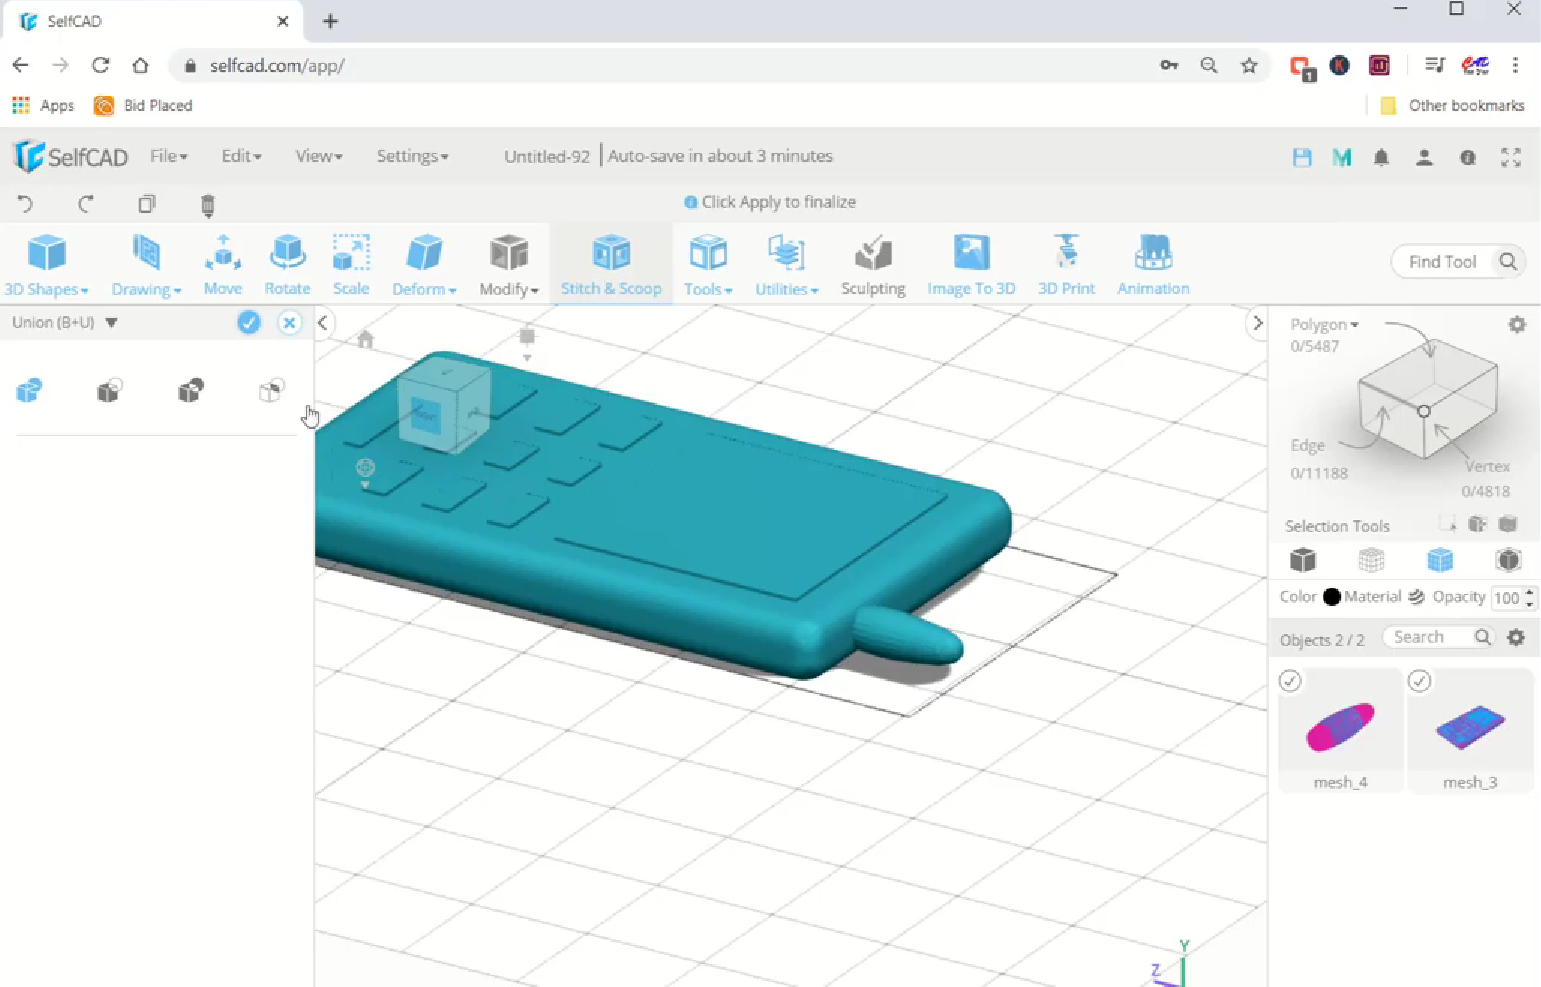This screenshot has height=987, width=1541.
Task: Toggle the mesh_4 object checkbox
Action: (1290, 681)
